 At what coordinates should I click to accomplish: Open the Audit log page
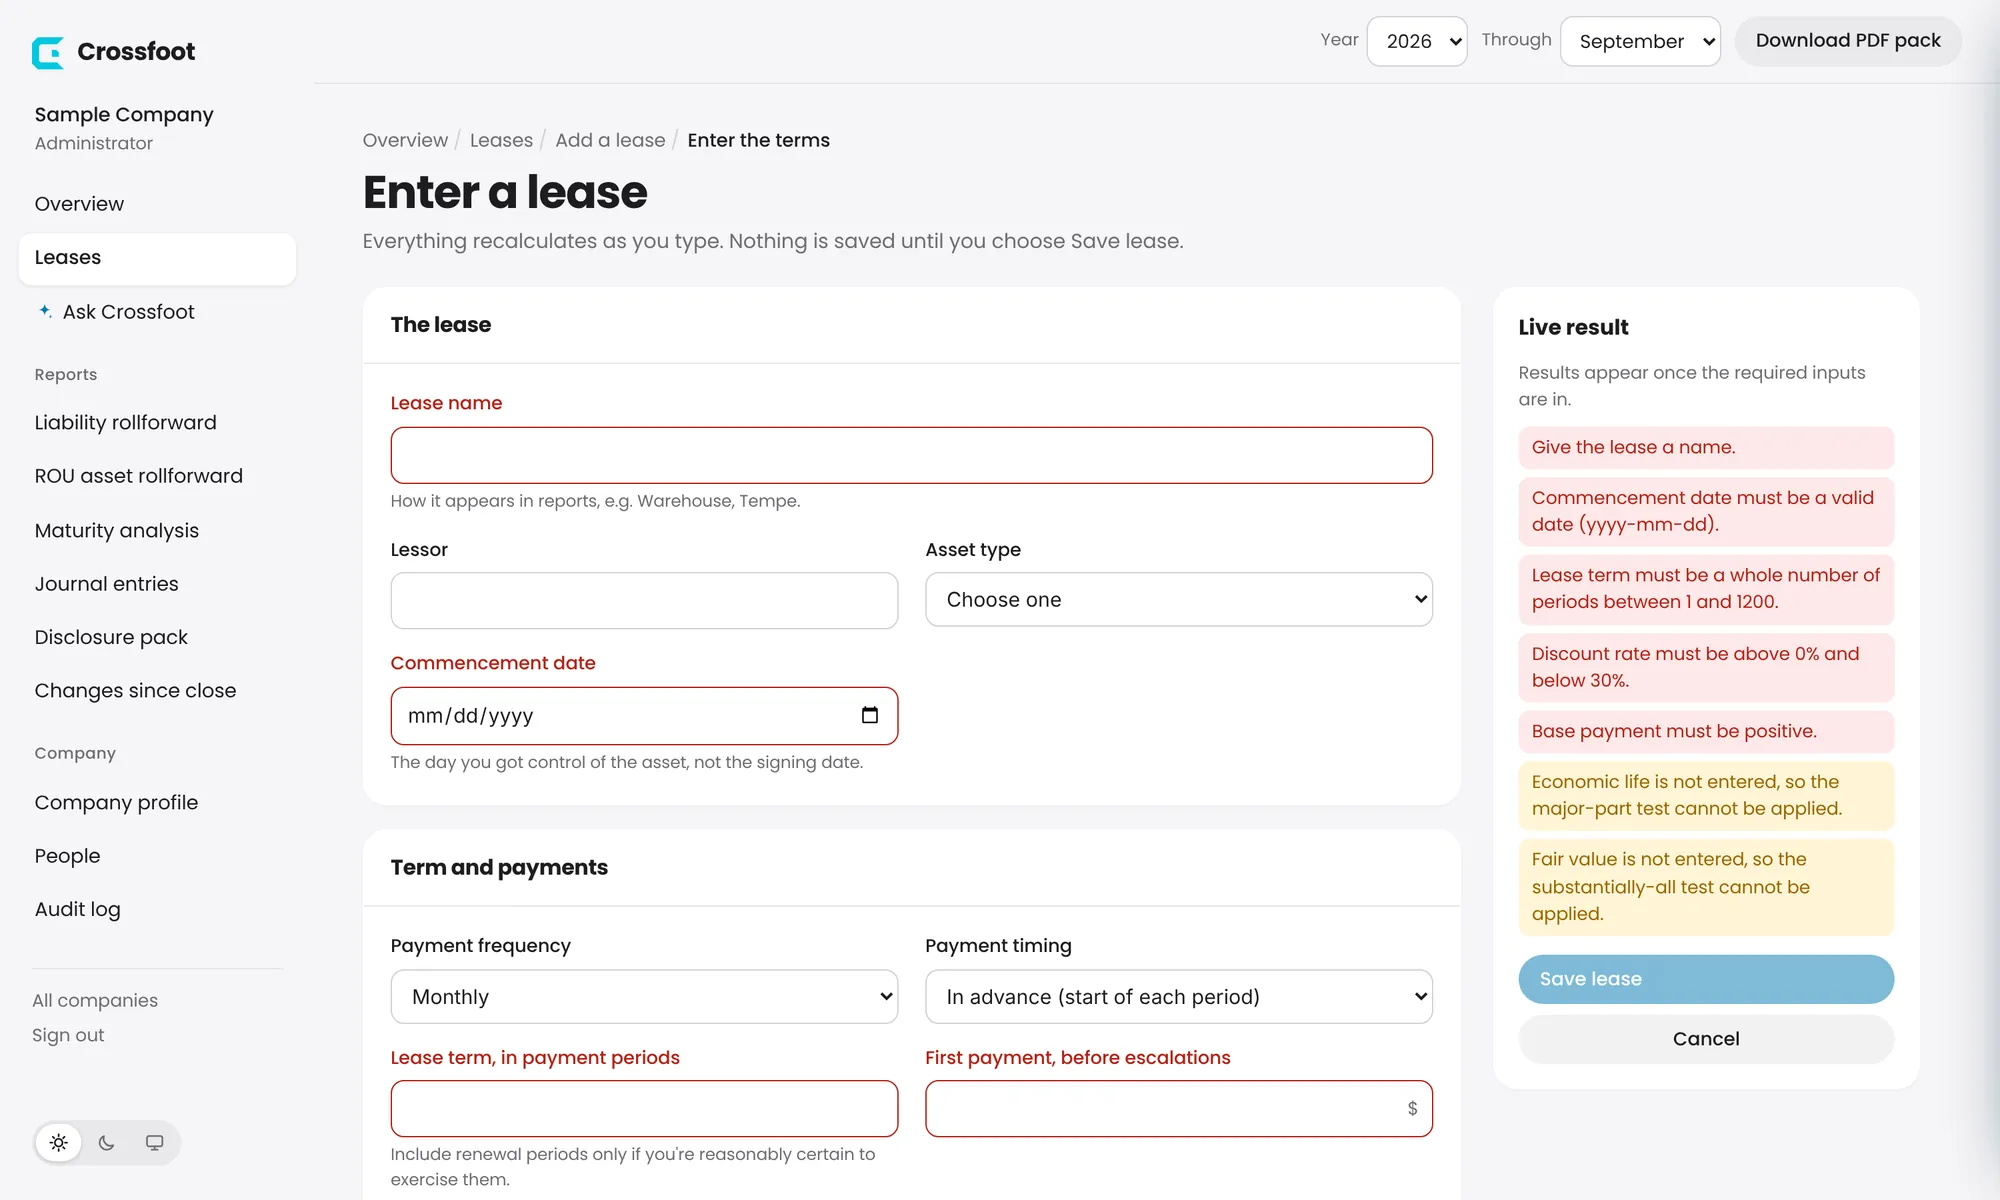(77, 909)
